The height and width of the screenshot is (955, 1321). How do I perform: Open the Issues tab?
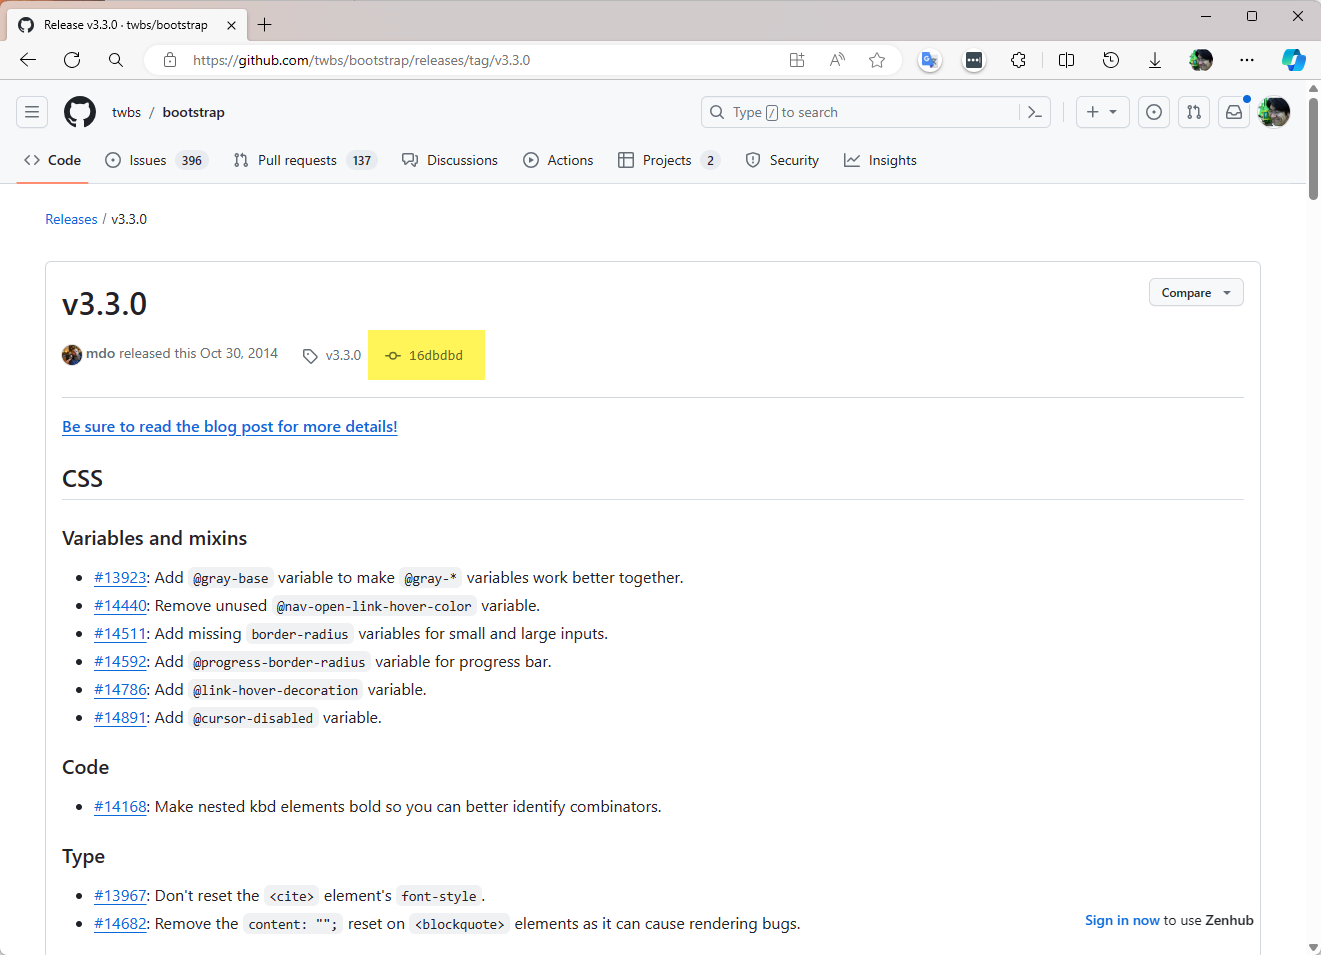(x=156, y=160)
